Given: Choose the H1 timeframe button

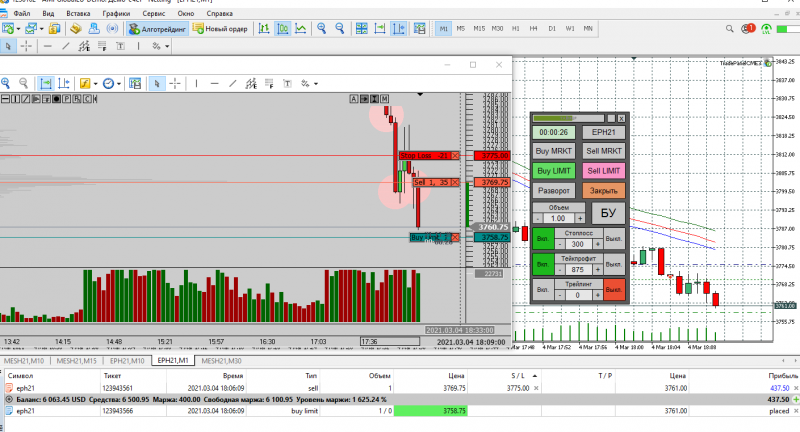Looking at the screenshot, I should (516, 30).
